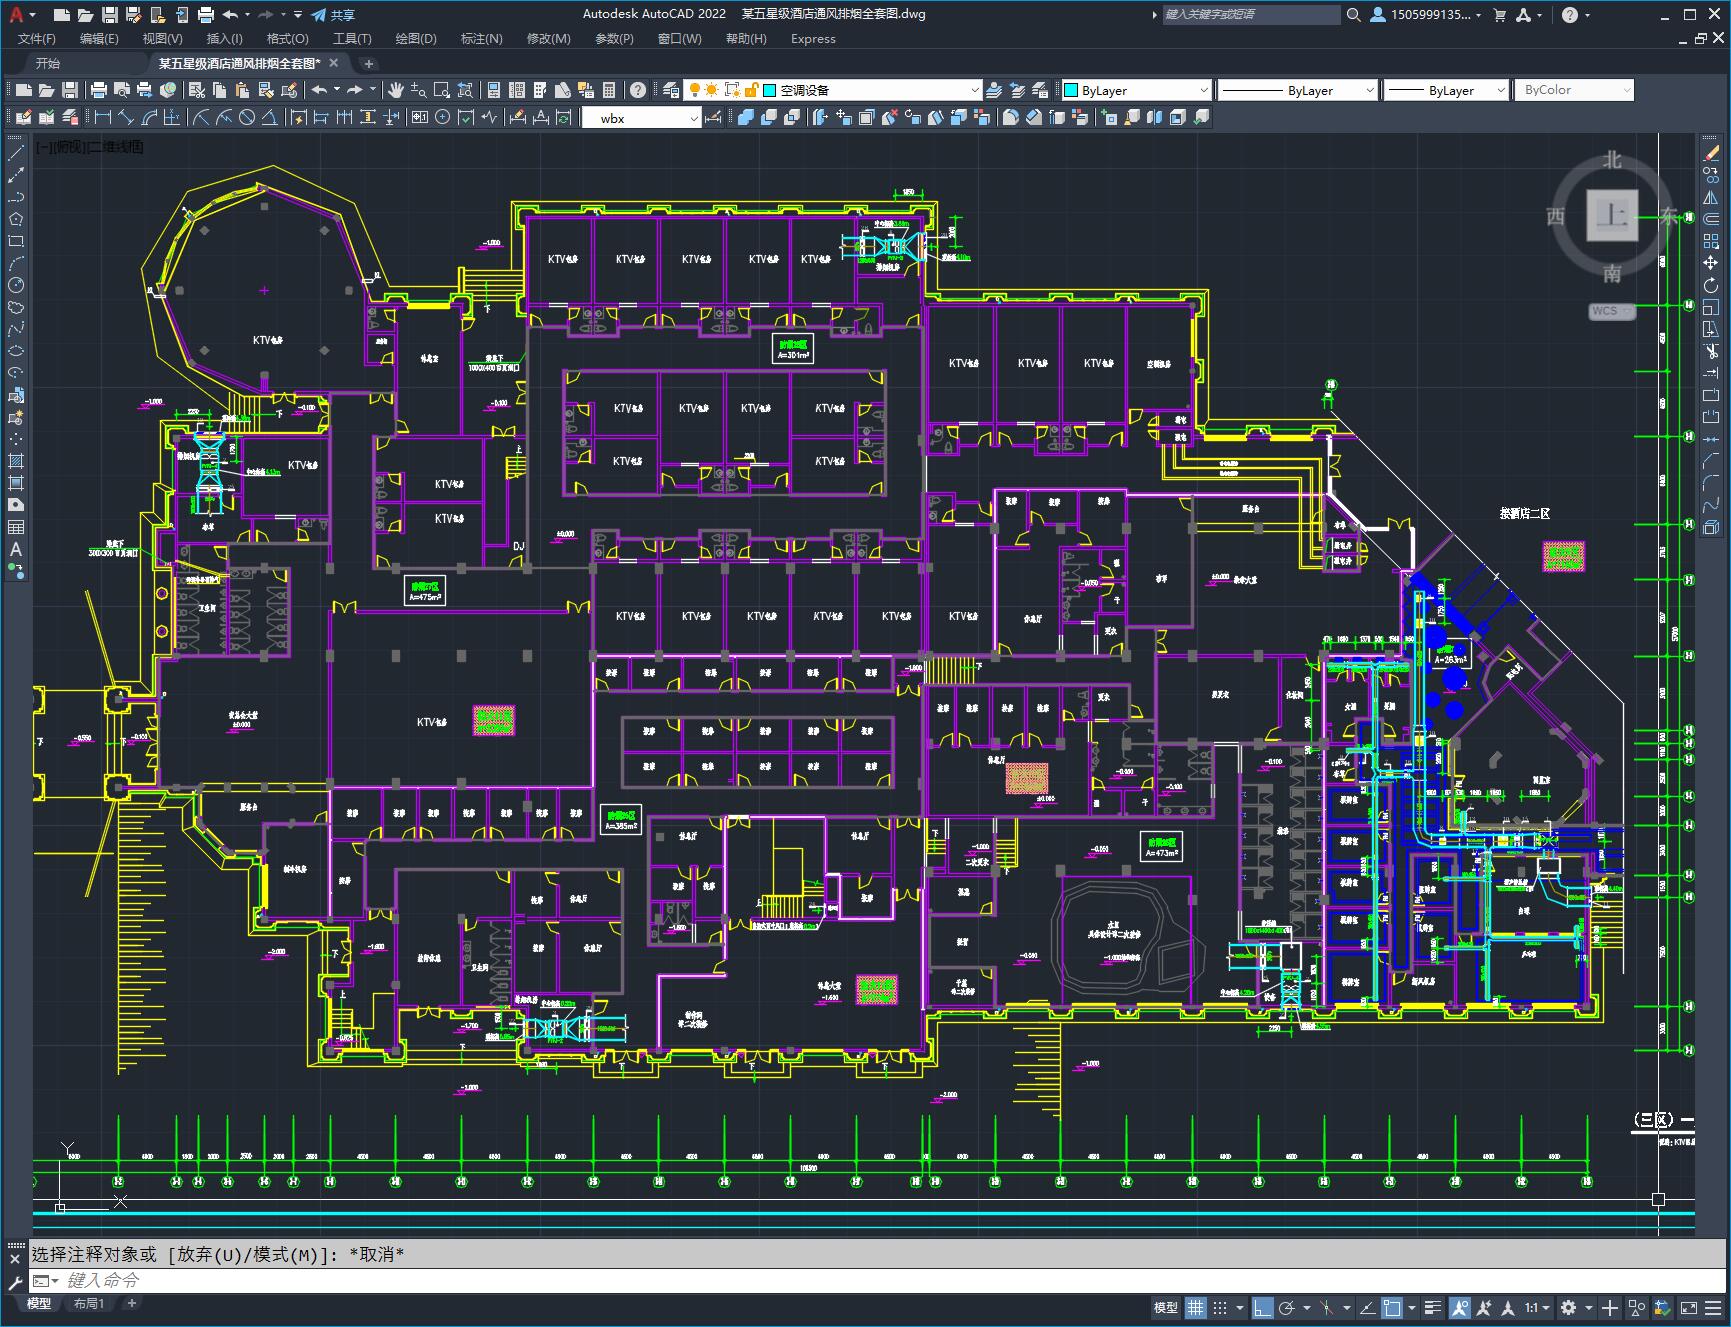Viewport: 1731px width, 1327px height.
Task: Click the cyan swatch in ByLayer color control
Action: (1071, 90)
